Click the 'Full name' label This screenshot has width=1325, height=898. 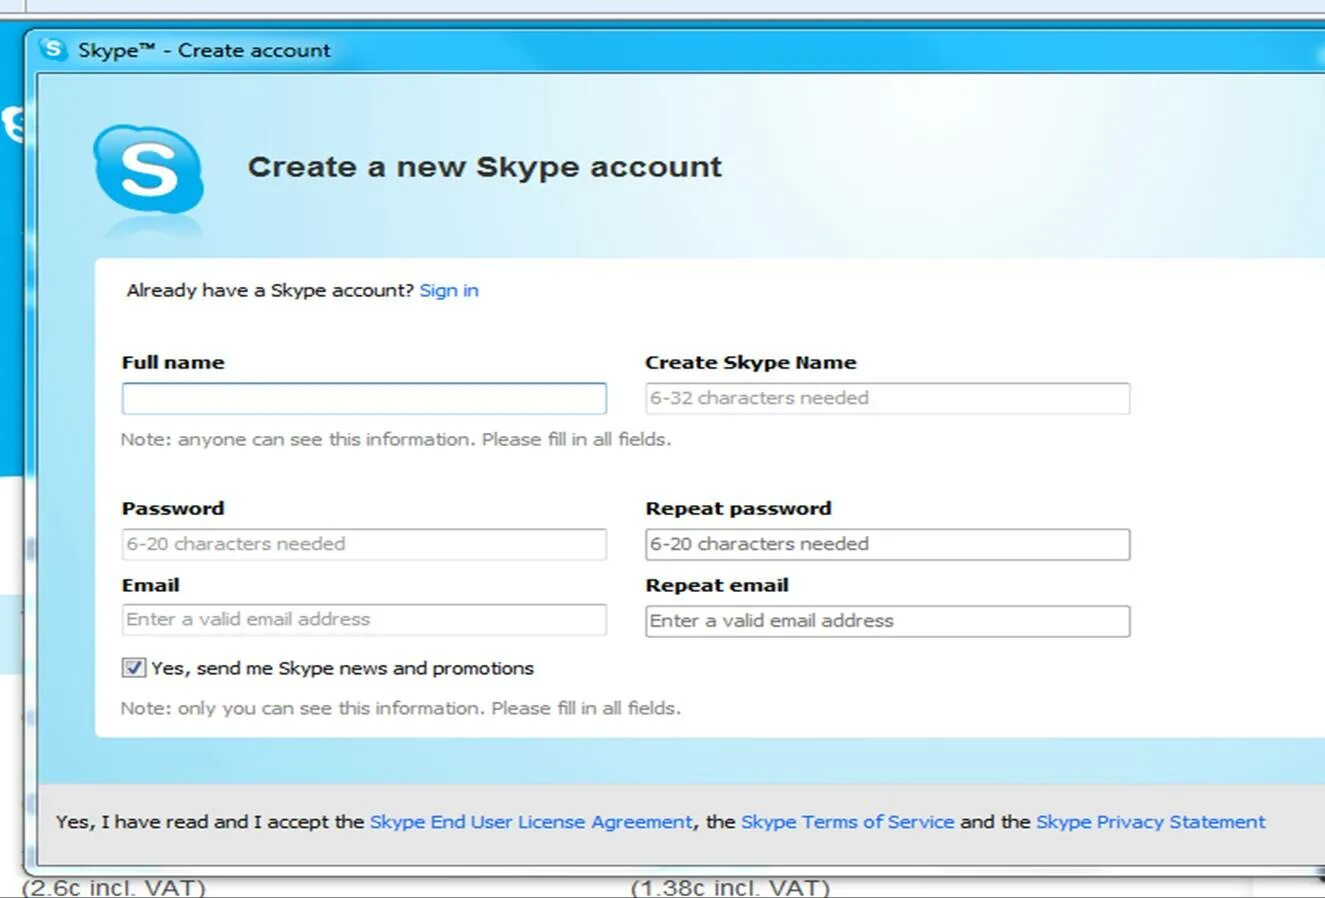point(173,362)
